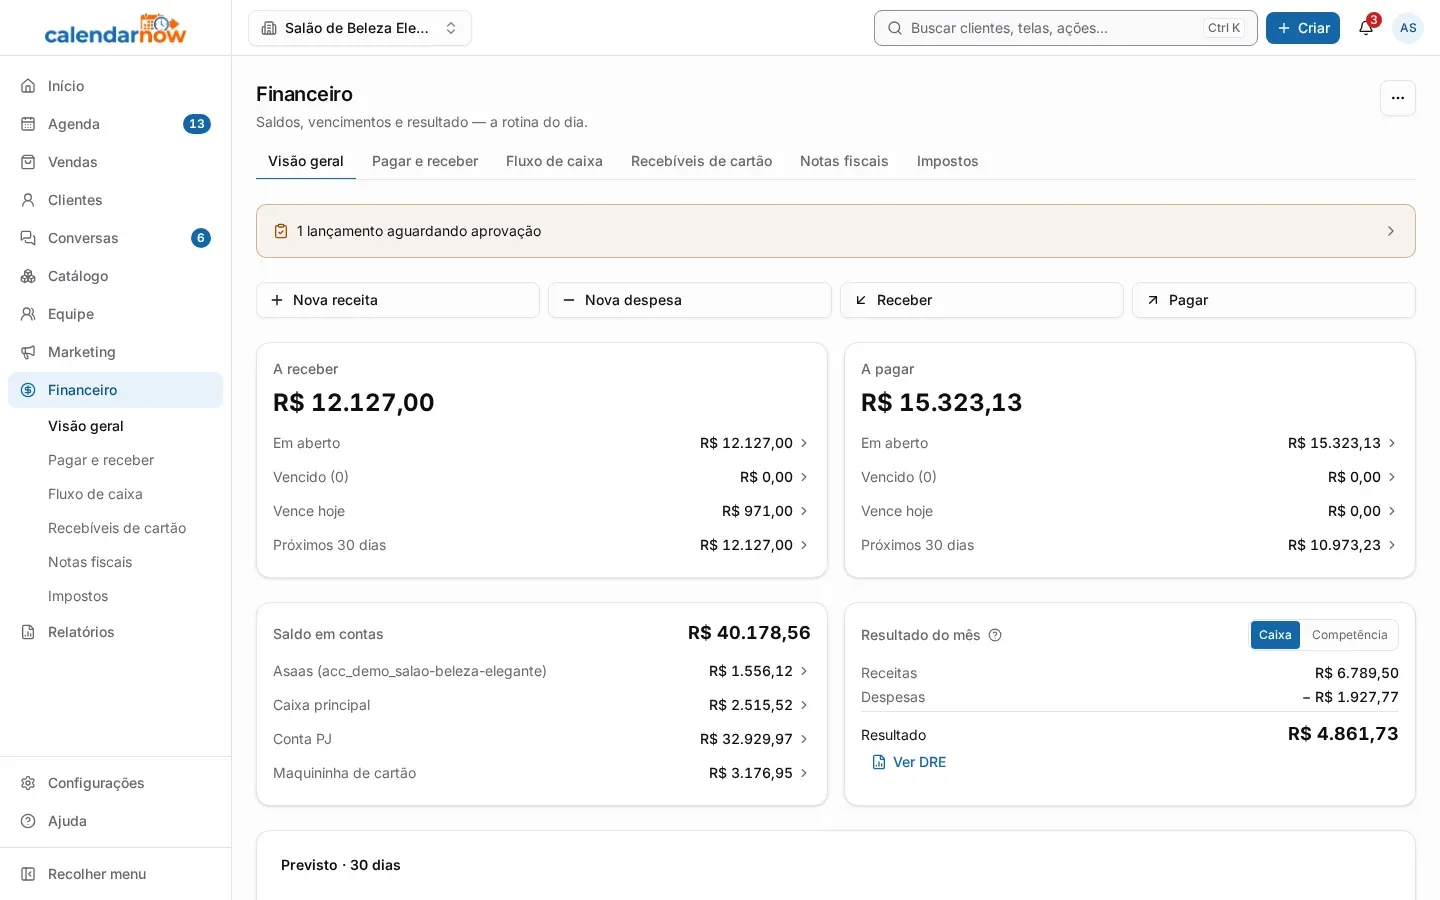Viewport: 1440px width, 900px height.
Task: Click the Receber button
Action: click(982, 300)
